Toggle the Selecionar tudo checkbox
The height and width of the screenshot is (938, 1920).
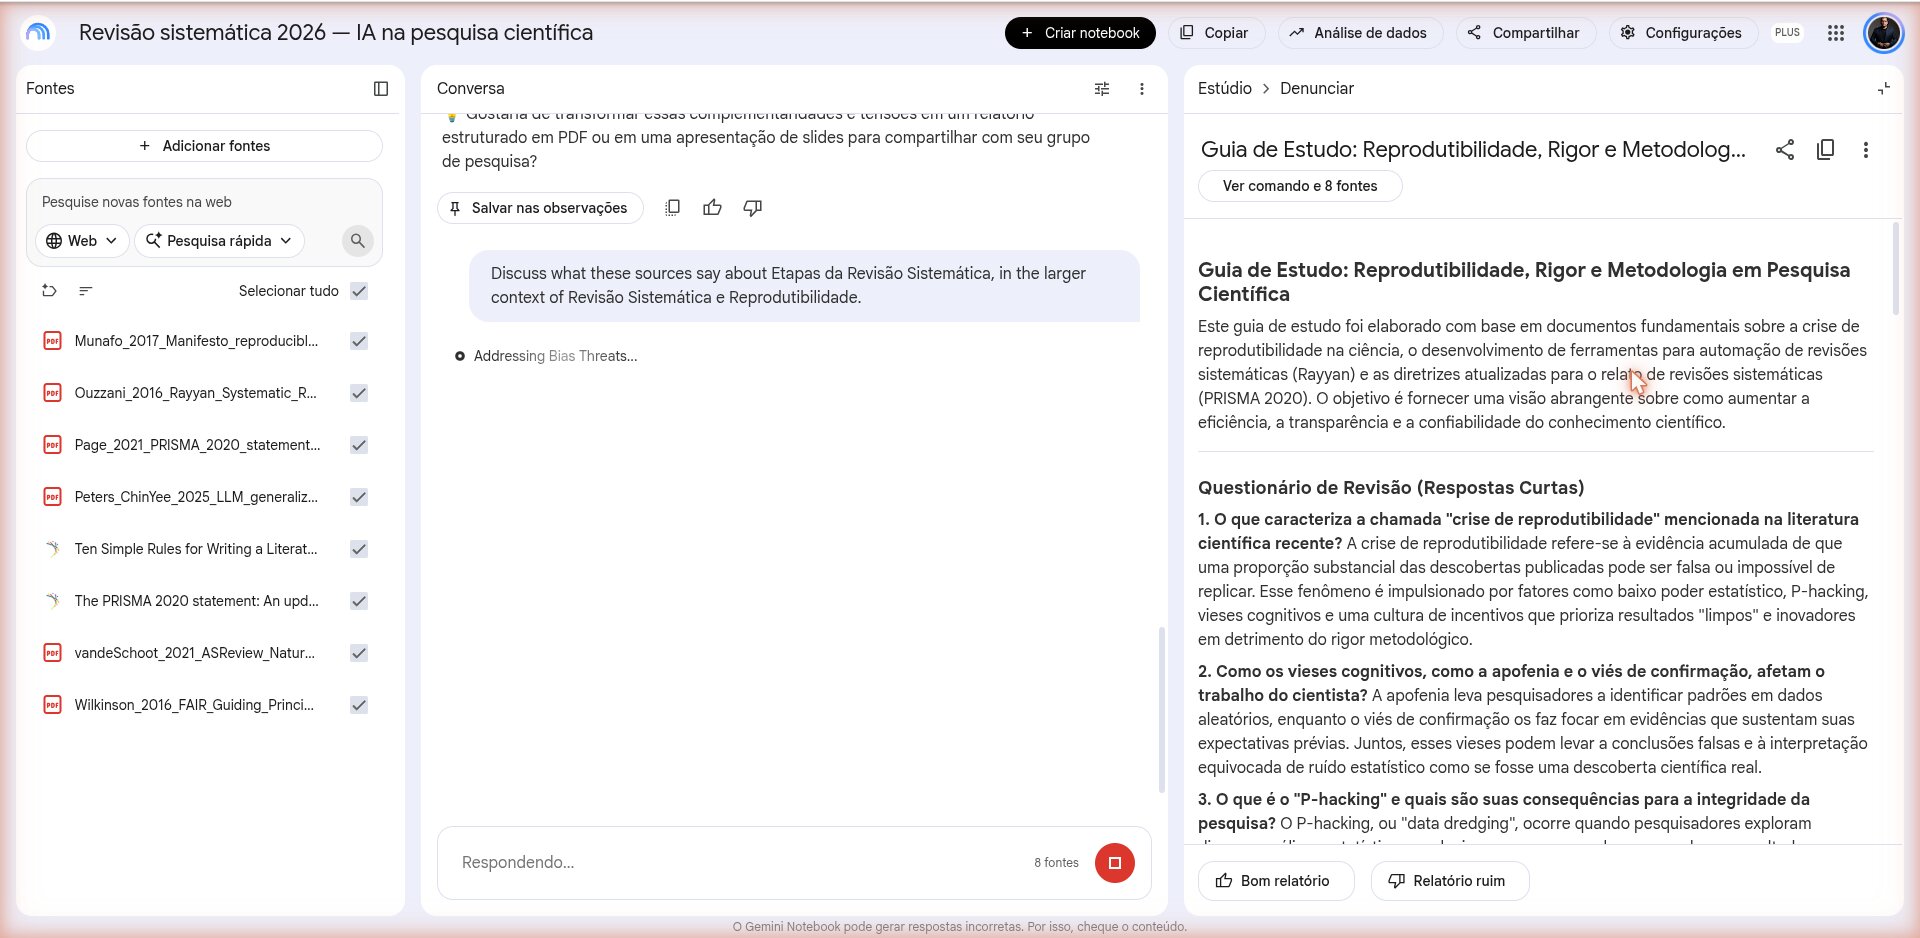(359, 291)
